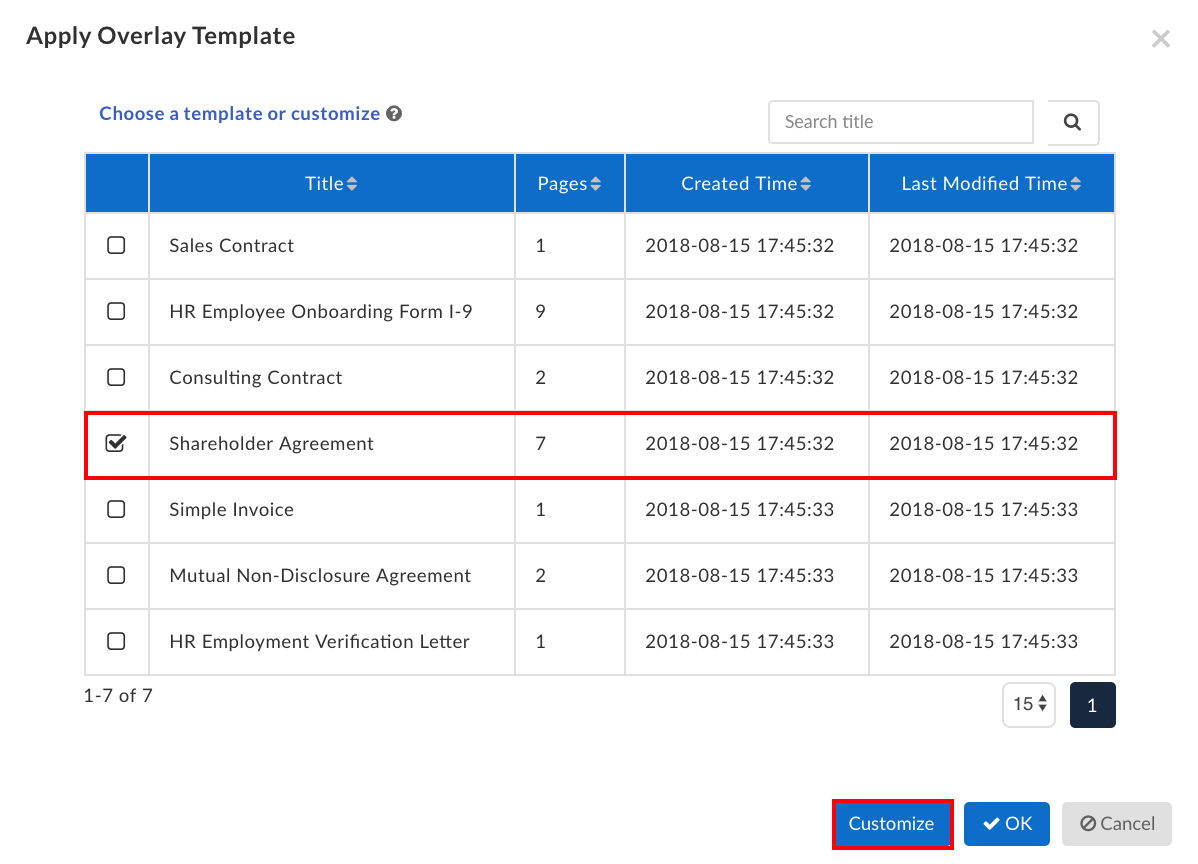This screenshot has width=1198, height=864.
Task: Click the Customize button
Action: (x=892, y=824)
